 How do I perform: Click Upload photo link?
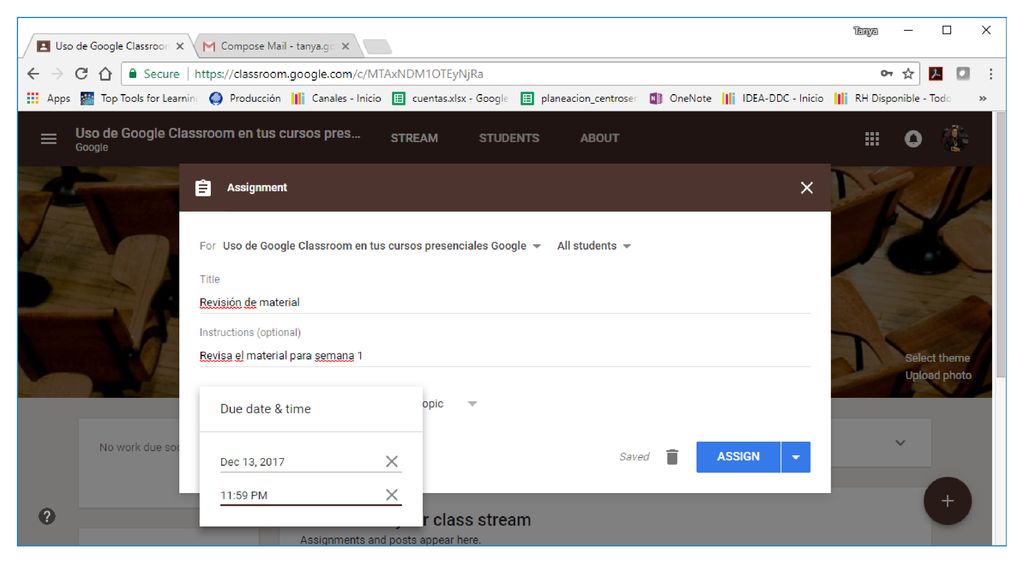(x=938, y=376)
